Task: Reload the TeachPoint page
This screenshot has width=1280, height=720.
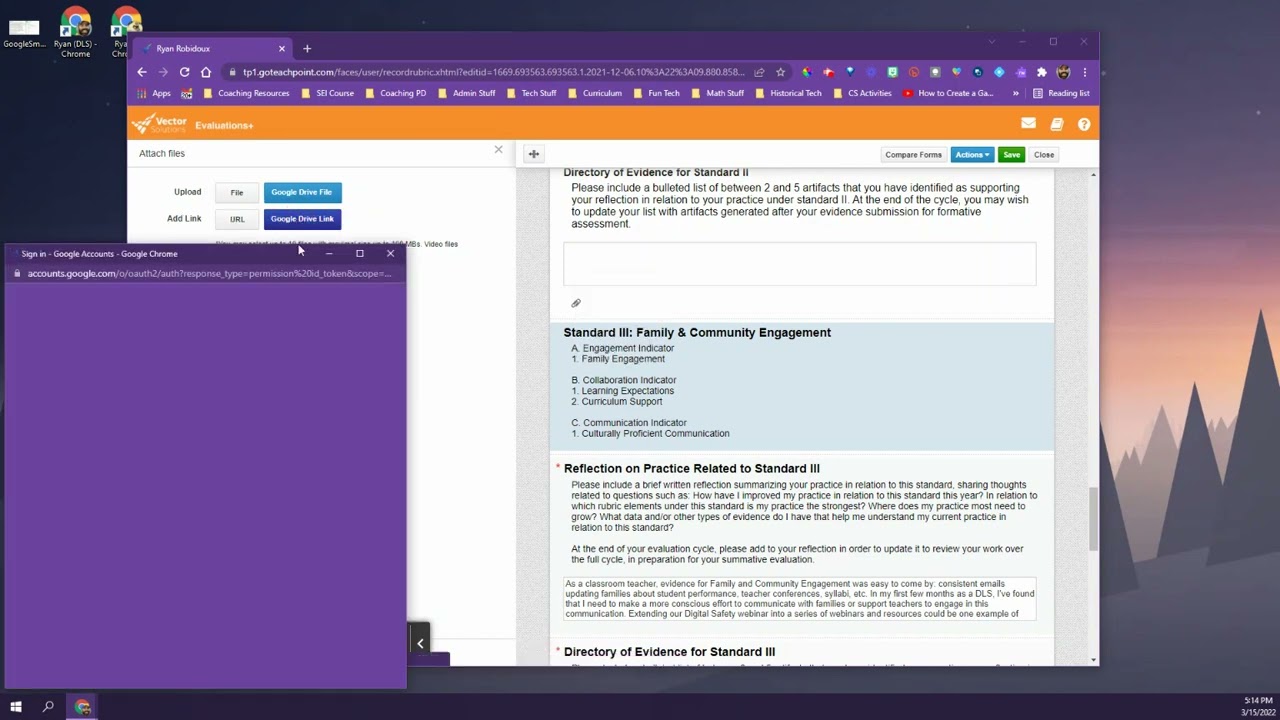Action: tap(184, 72)
